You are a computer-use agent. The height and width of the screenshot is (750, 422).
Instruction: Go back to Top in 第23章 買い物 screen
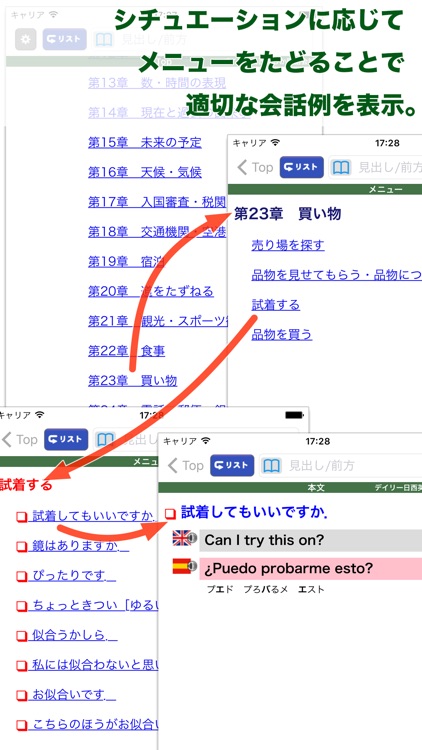coord(255,167)
